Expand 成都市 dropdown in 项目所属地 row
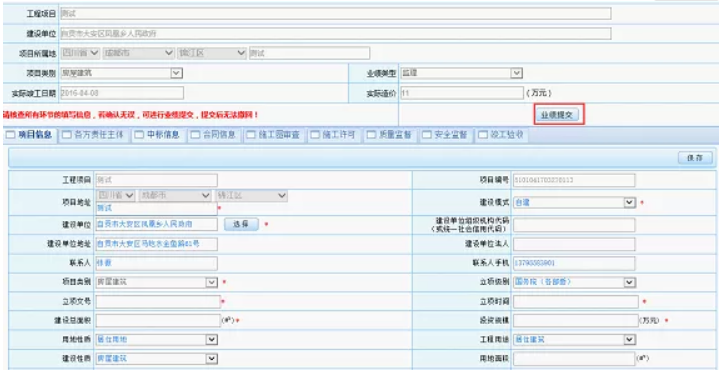The width and height of the screenshot is (721, 373). coord(138,53)
